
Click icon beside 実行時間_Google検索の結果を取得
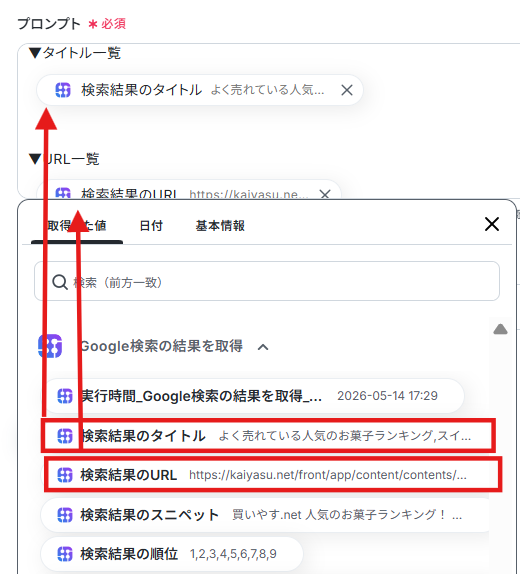pos(65,396)
